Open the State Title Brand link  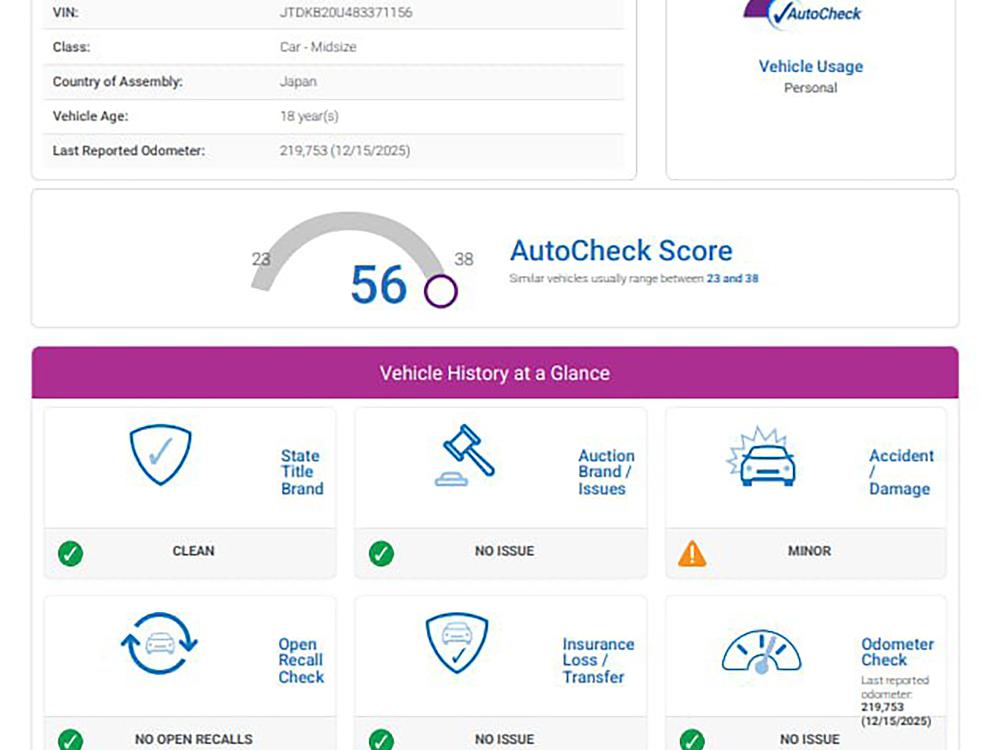click(301, 472)
